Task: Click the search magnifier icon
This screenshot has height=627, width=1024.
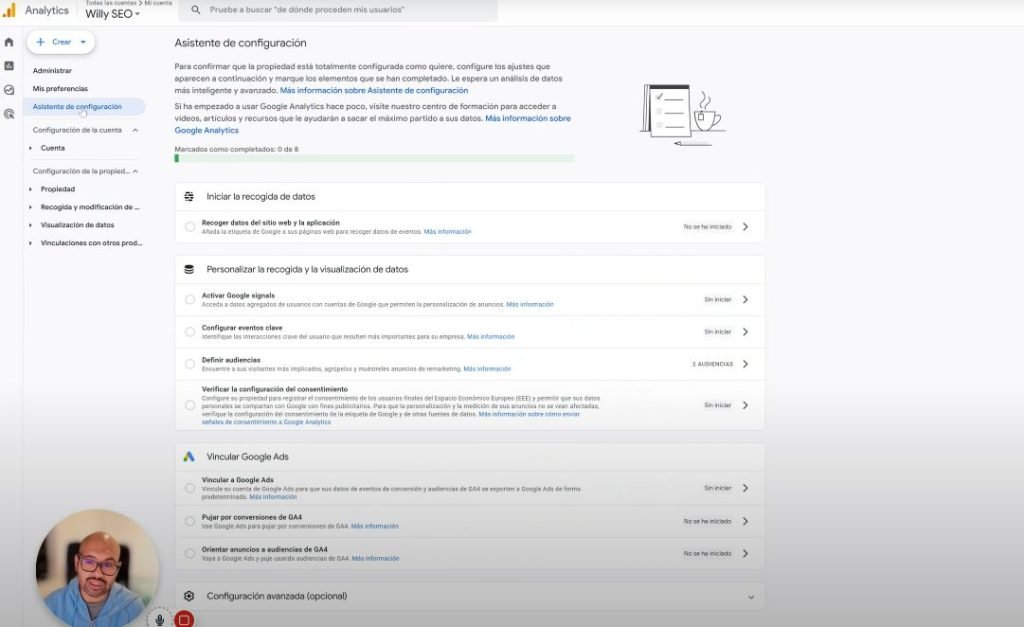Action: click(x=196, y=10)
